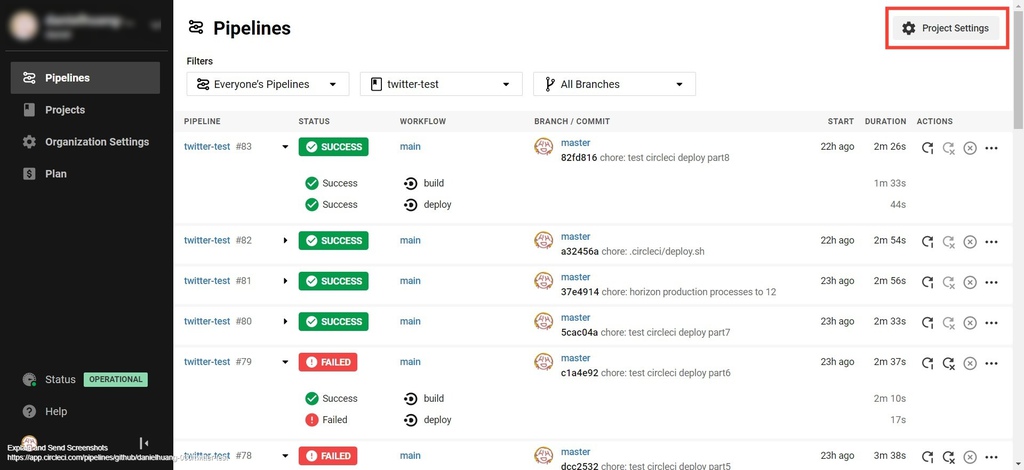The width and height of the screenshot is (1024, 470).
Task: Rerun pipeline #83 workflow icon
Action: pyautogui.click(x=928, y=148)
